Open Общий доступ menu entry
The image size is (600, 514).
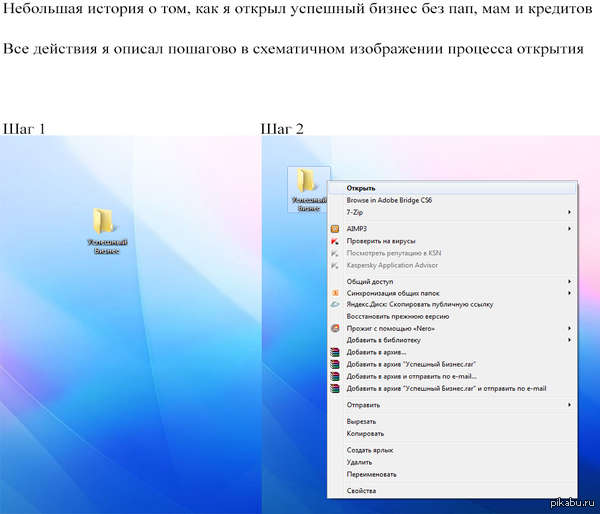pos(452,281)
